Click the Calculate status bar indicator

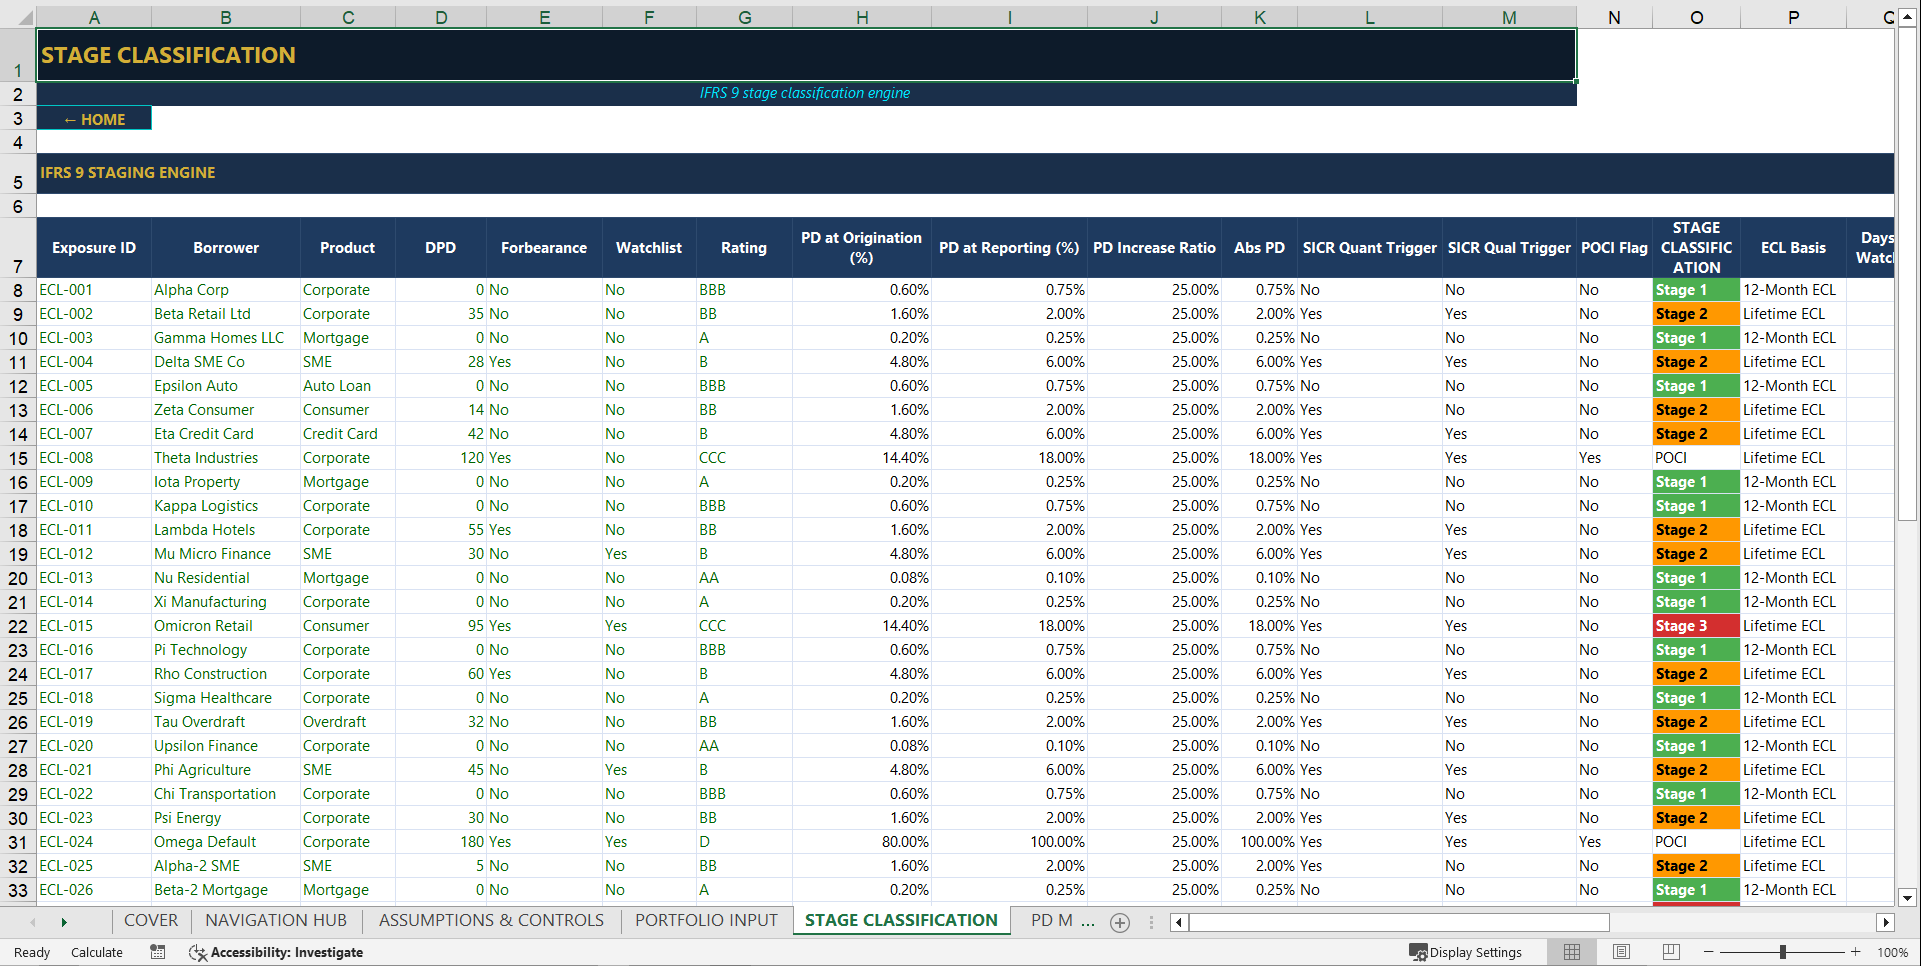tap(97, 952)
